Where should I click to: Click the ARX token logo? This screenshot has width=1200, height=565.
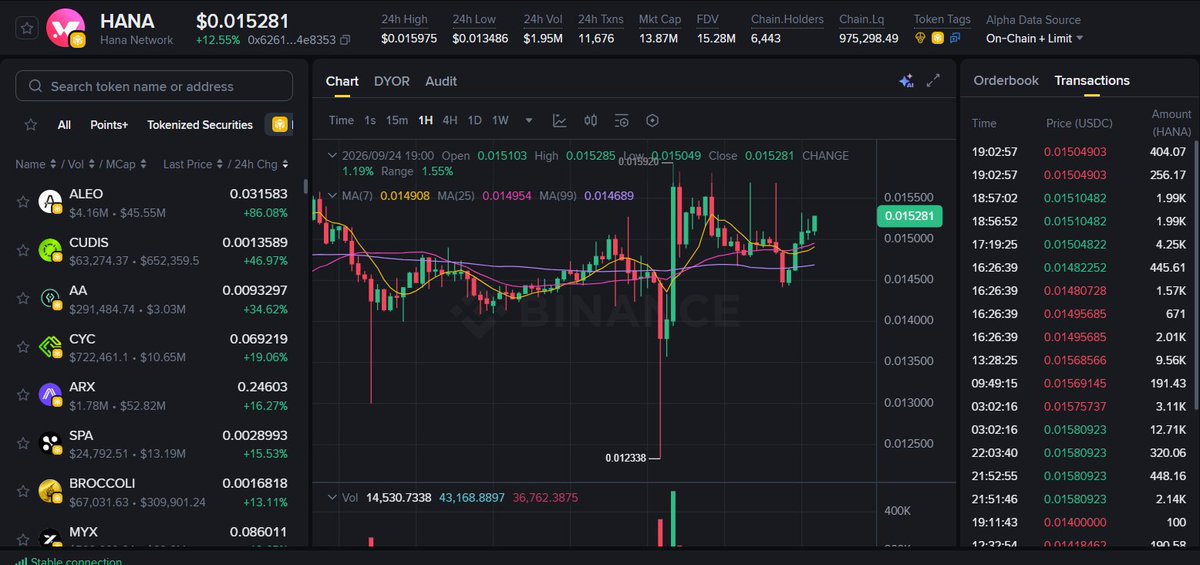tap(50, 394)
